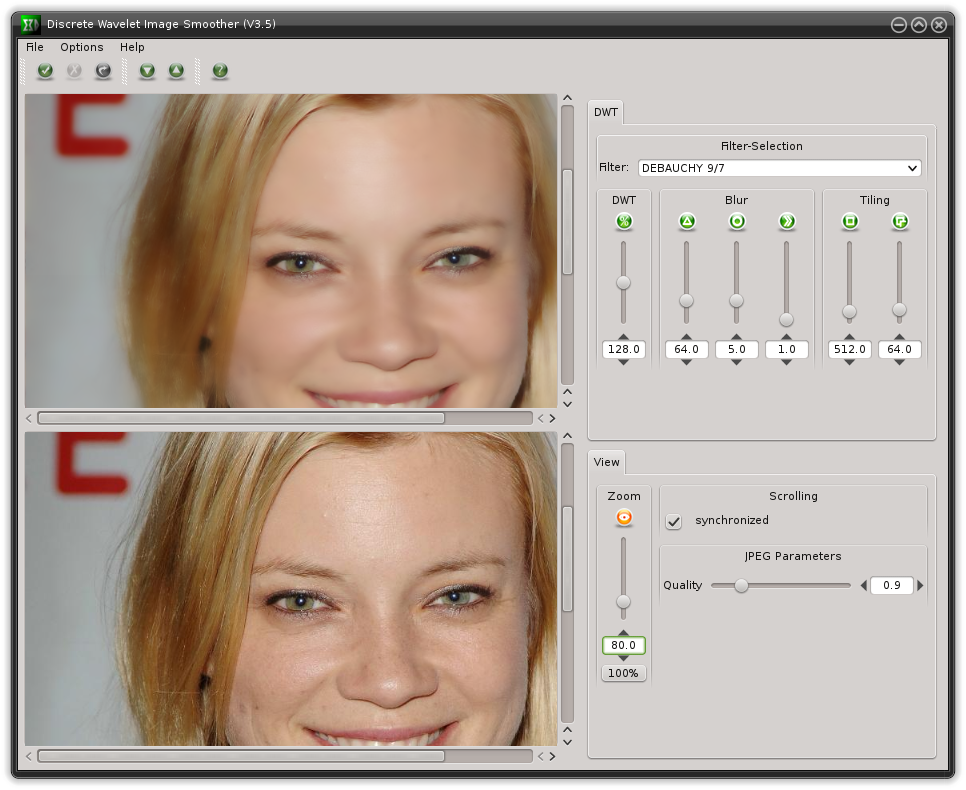Open the File menu

tap(35, 47)
